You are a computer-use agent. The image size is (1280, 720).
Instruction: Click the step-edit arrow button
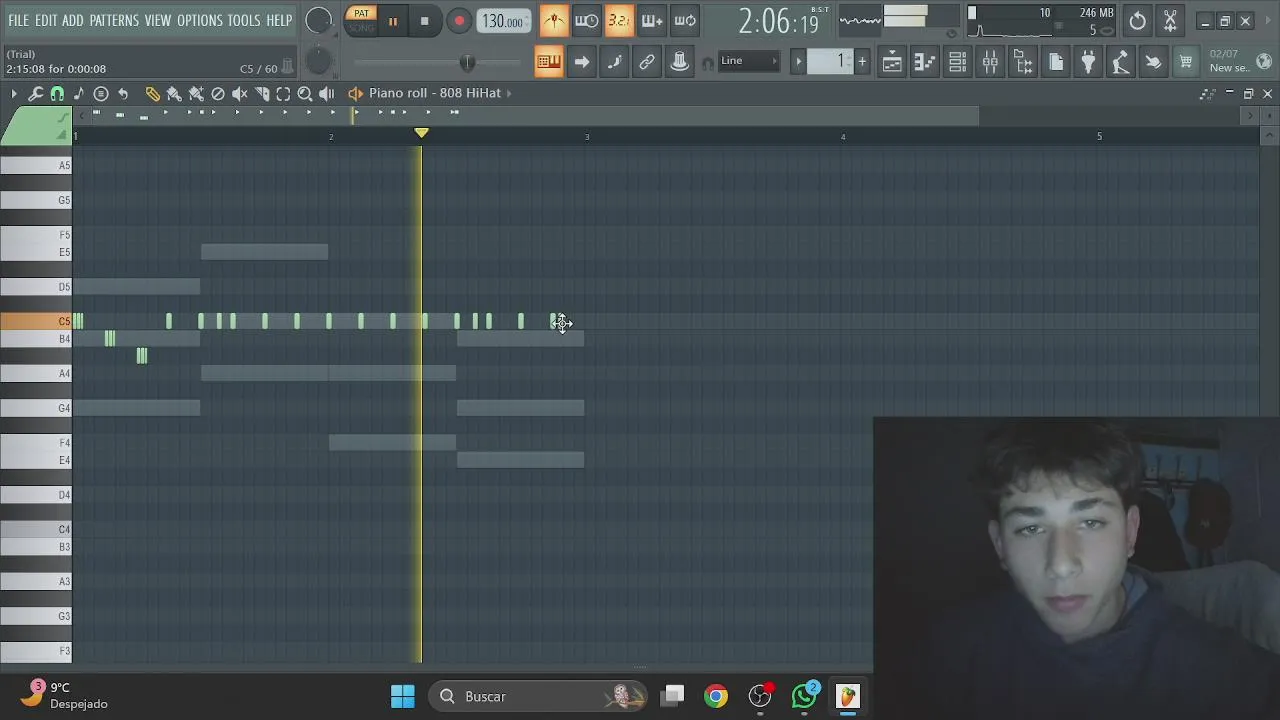[x=582, y=62]
